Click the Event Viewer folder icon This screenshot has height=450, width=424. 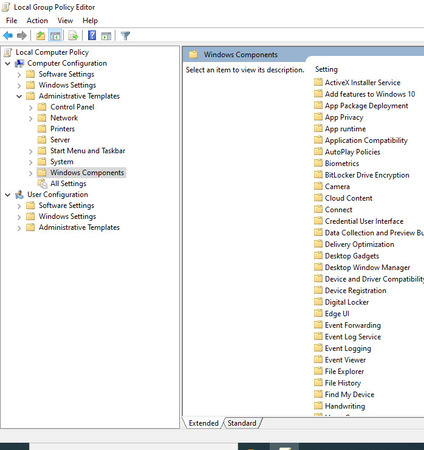click(x=318, y=360)
